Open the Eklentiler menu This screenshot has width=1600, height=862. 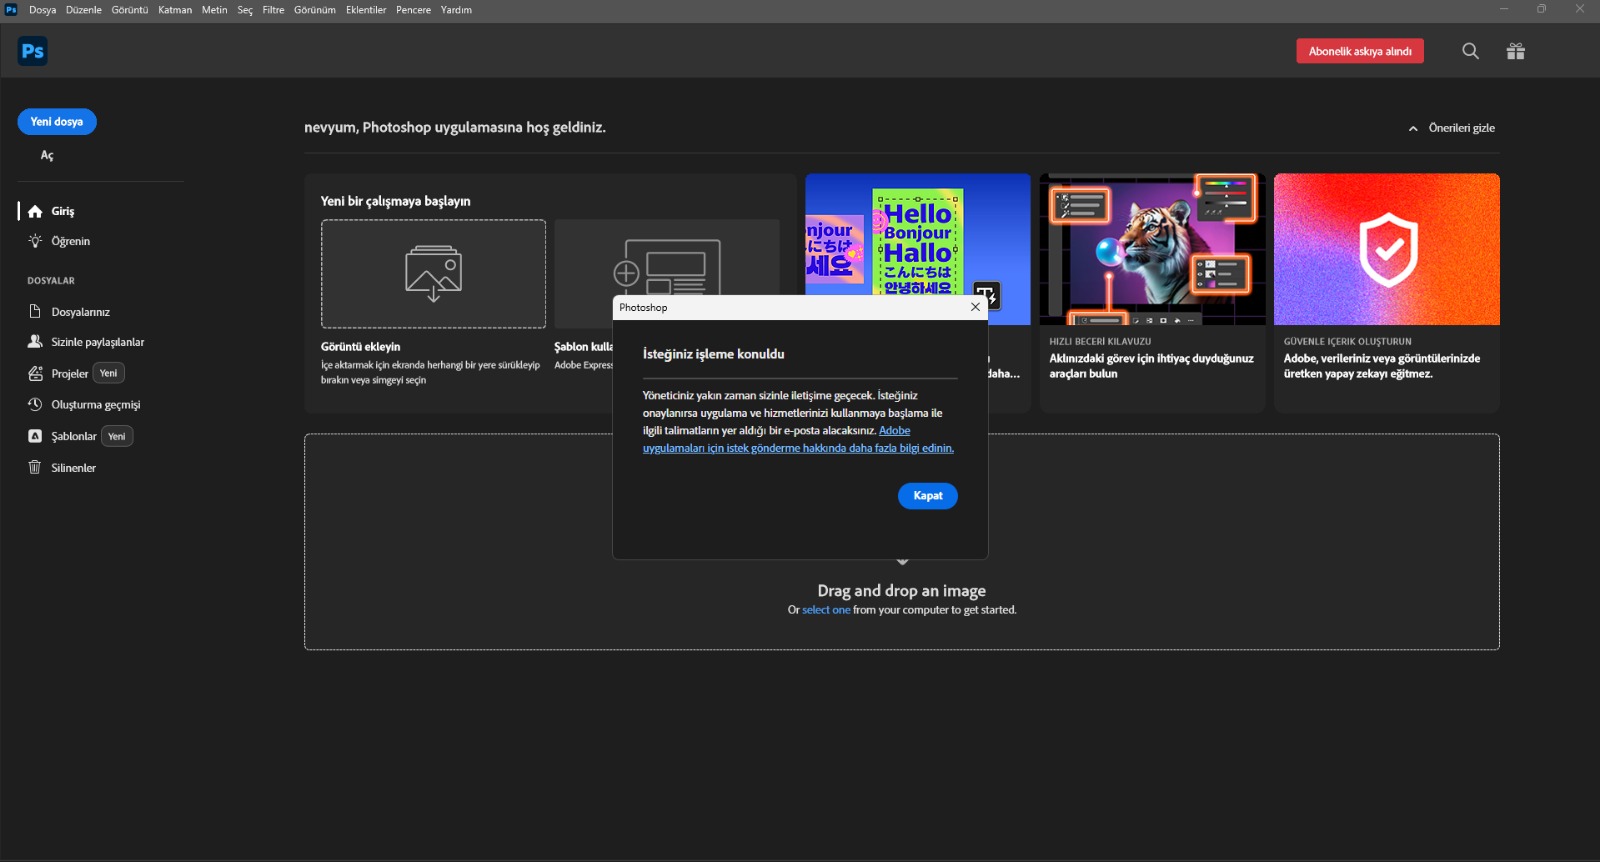tap(366, 10)
